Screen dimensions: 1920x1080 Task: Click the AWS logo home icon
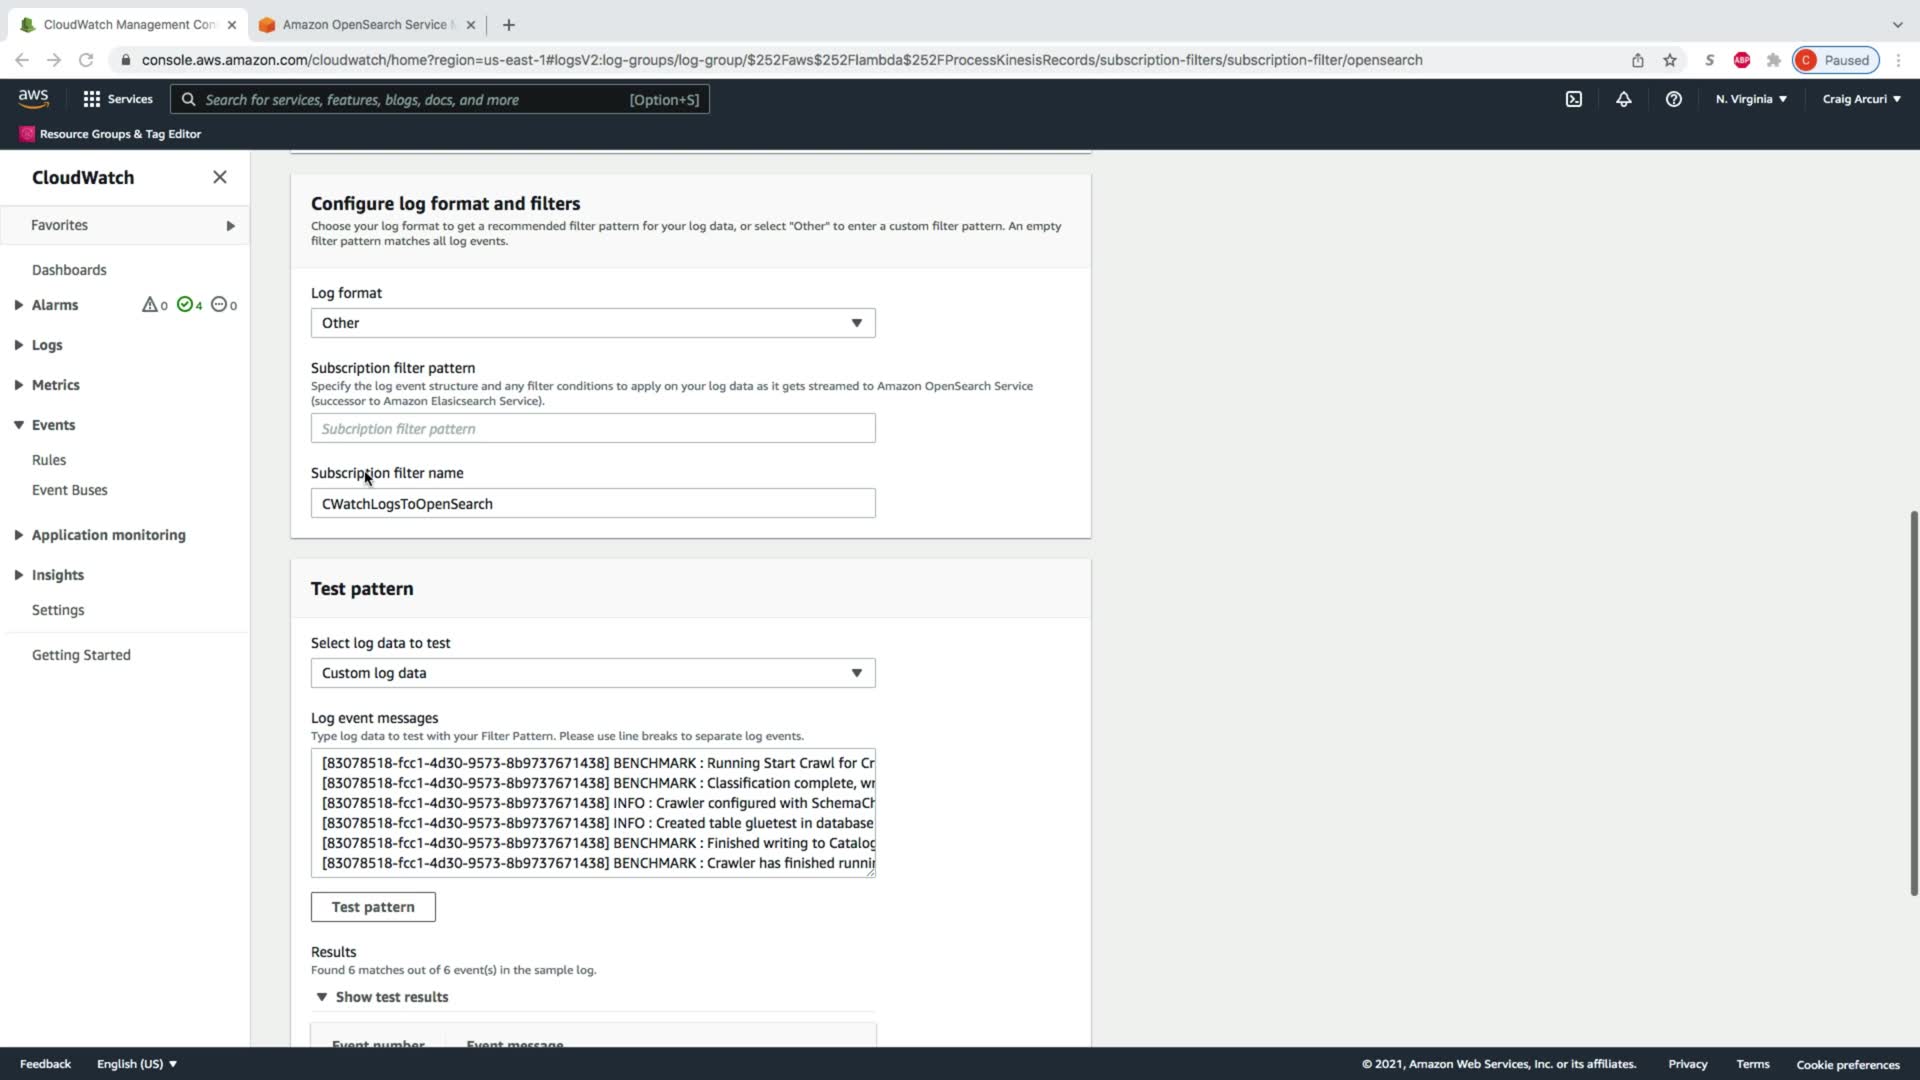click(33, 98)
